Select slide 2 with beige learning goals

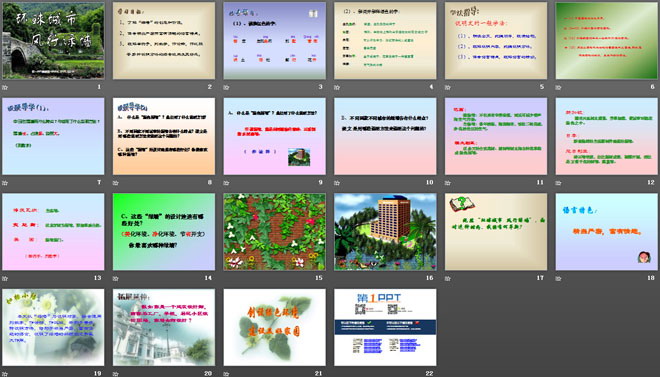(164, 40)
